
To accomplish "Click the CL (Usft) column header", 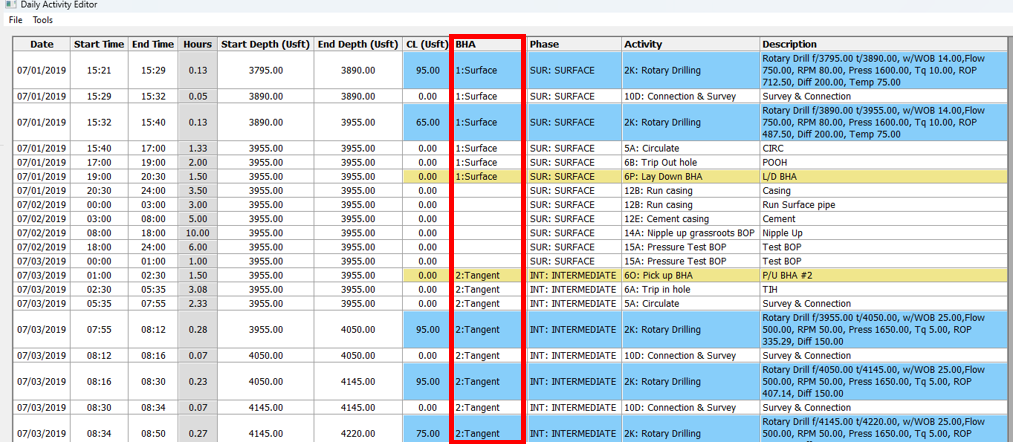I will click(x=427, y=44).
